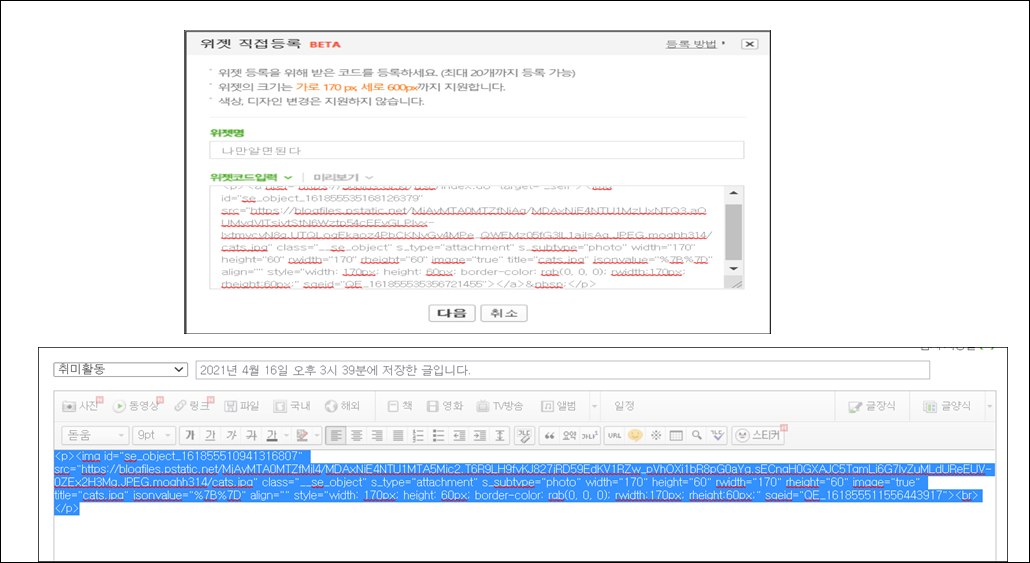Select the 일정 schedule item
1030x563 pixels.
tap(624, 406)
